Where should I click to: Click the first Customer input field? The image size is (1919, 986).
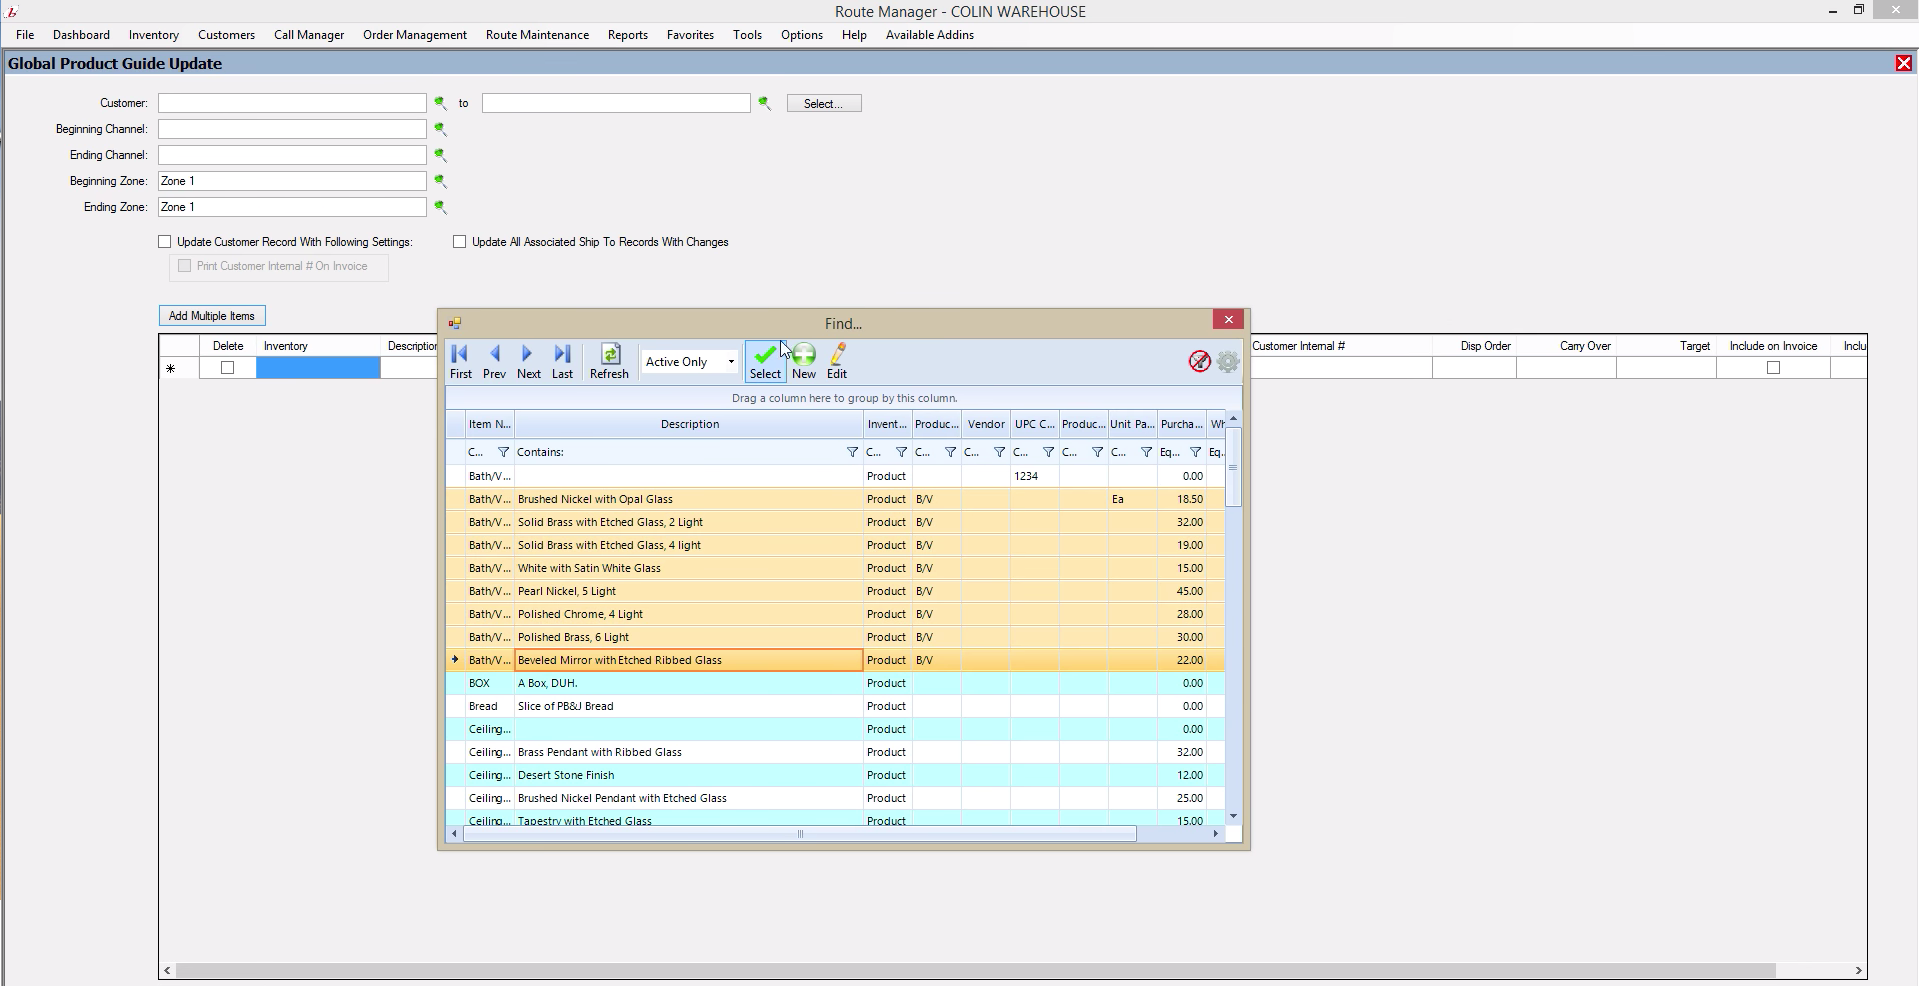coord(292,103)
